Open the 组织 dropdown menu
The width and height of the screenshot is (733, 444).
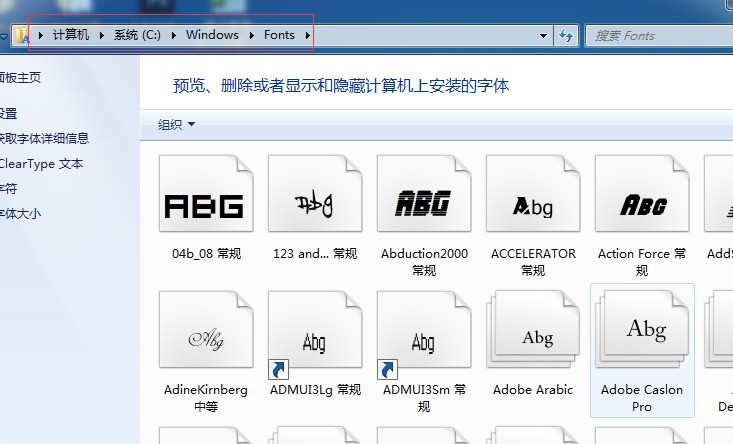[176, 125]
